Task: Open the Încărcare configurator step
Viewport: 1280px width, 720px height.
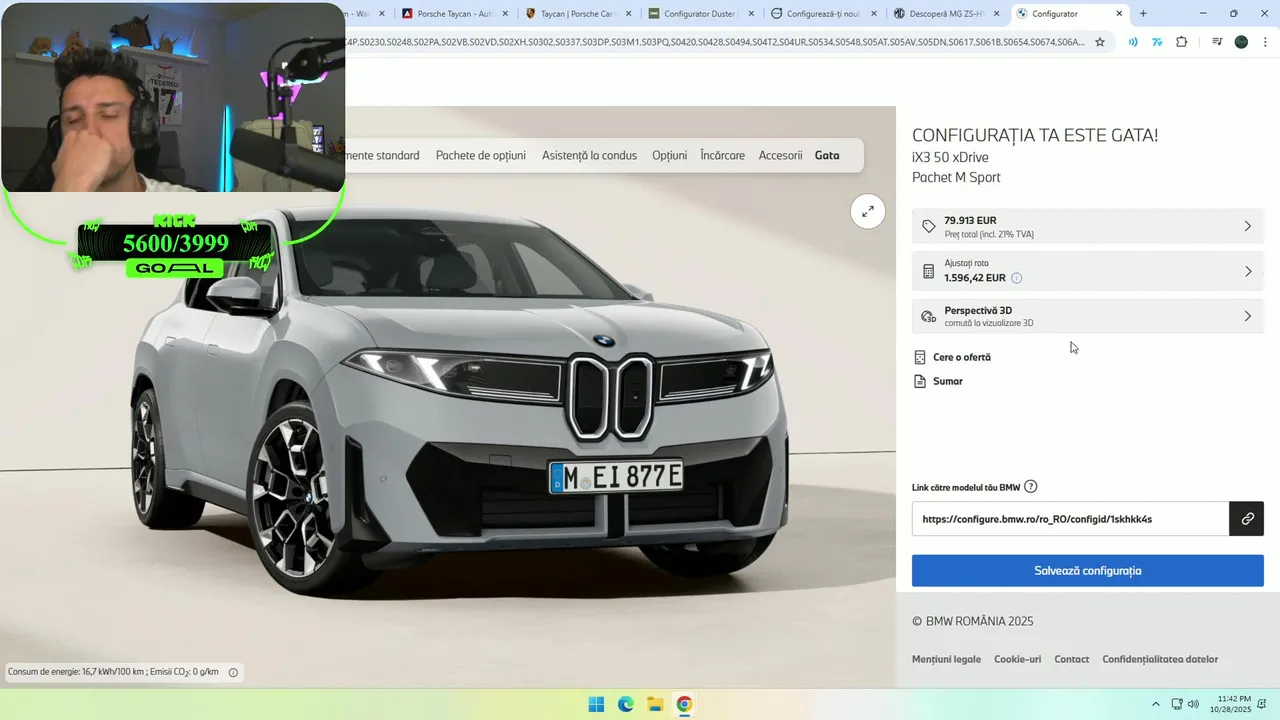Action: point(723,155)
